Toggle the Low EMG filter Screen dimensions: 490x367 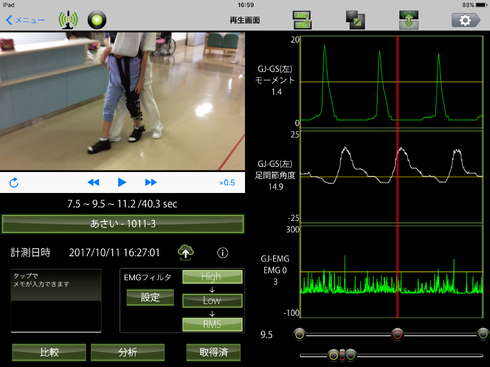click(x=212, y=300)
